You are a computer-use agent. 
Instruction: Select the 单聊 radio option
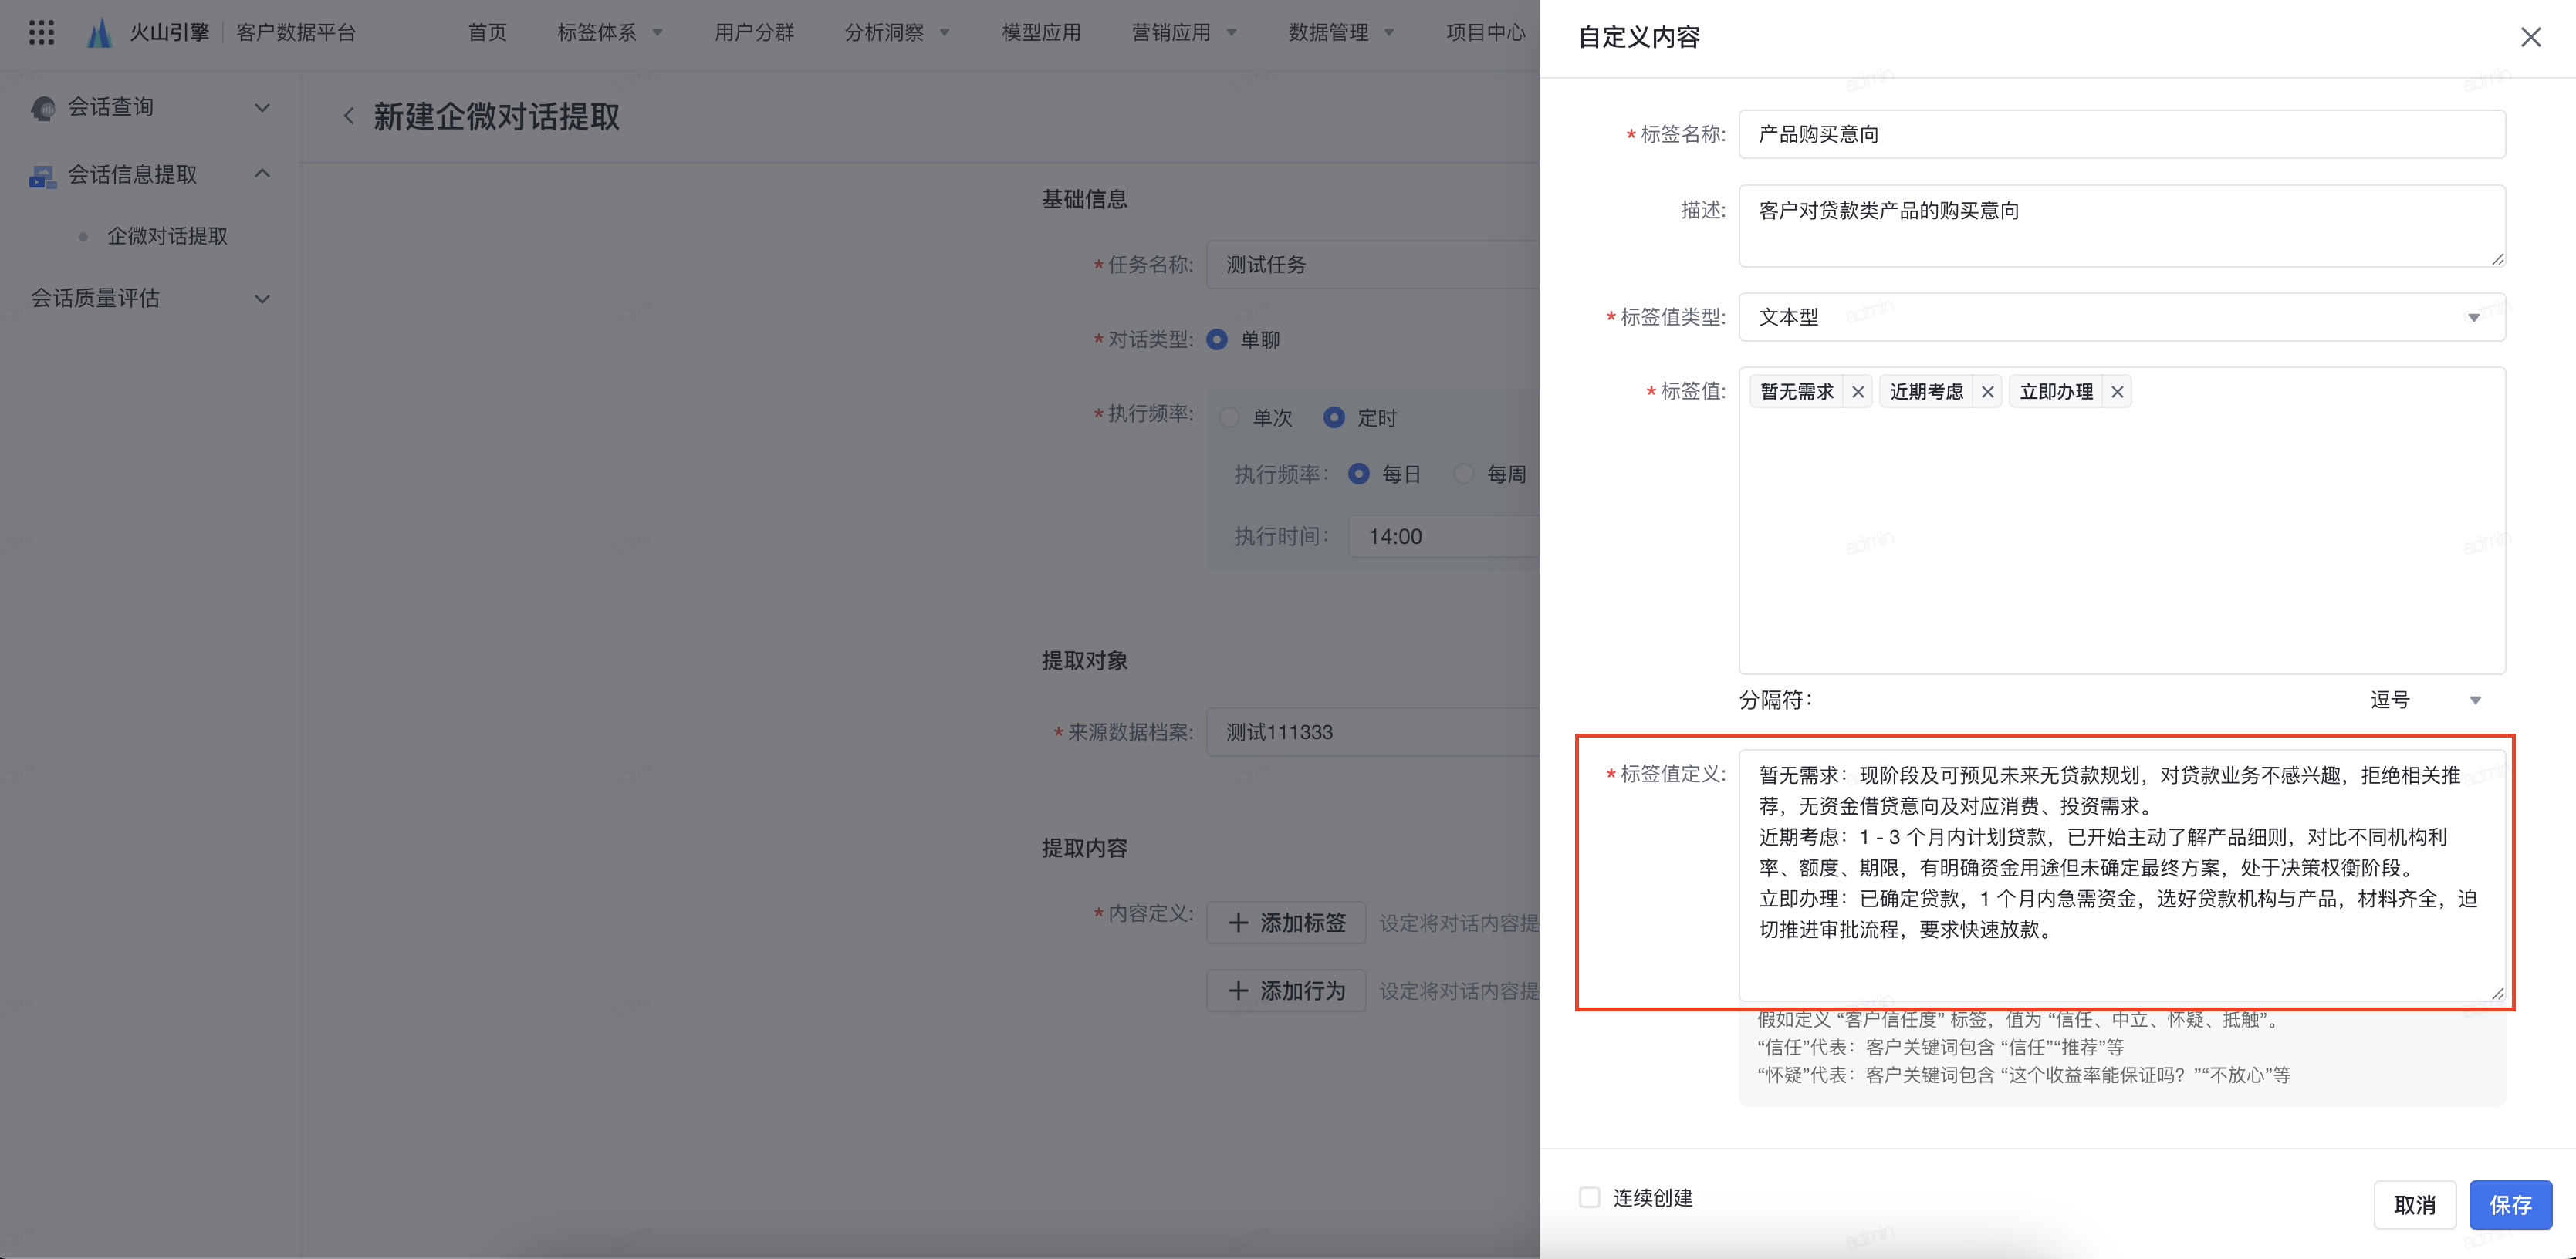pos(1217,340)
